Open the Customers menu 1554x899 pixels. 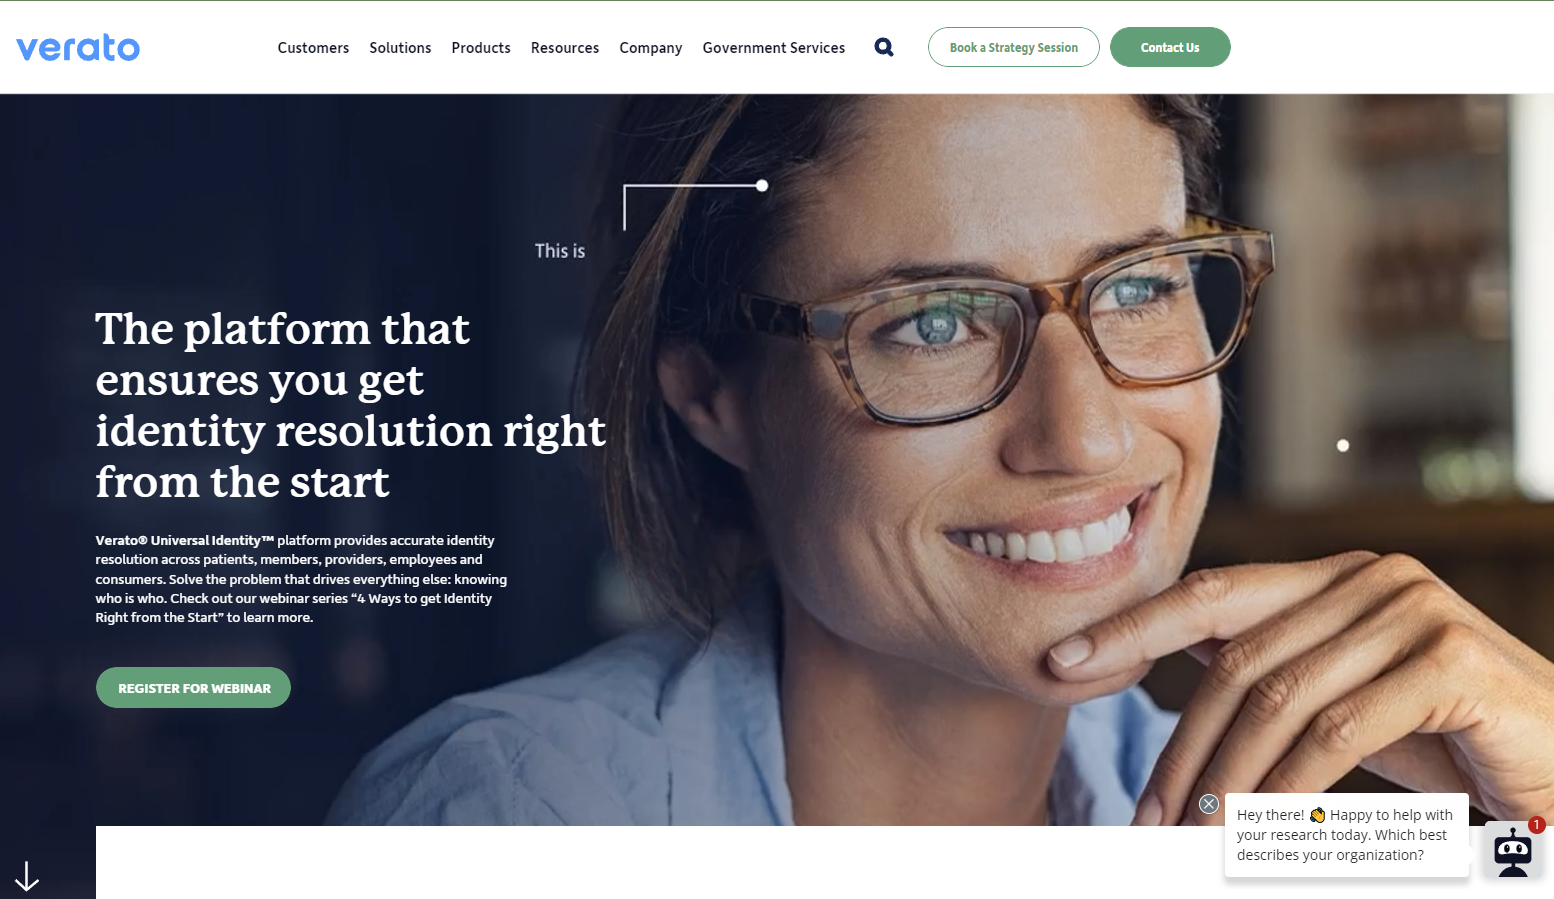coord(313,48)
